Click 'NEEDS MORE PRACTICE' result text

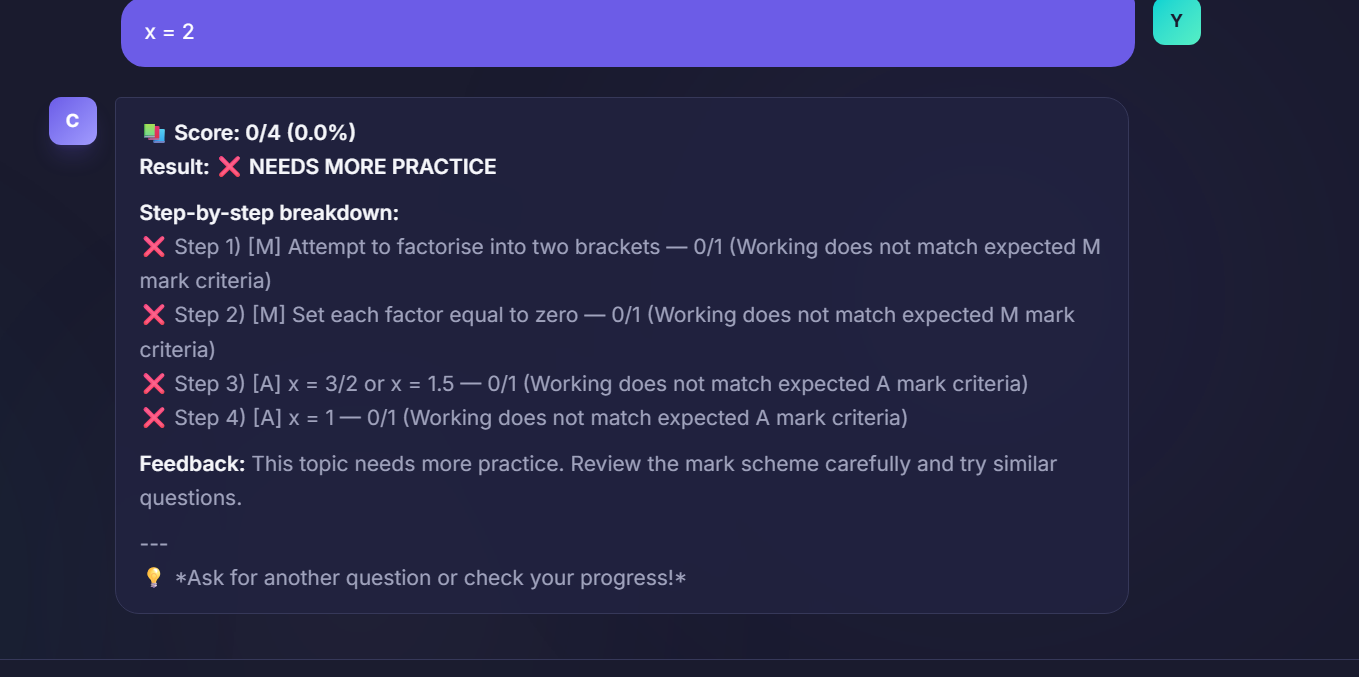pos(373,167)
